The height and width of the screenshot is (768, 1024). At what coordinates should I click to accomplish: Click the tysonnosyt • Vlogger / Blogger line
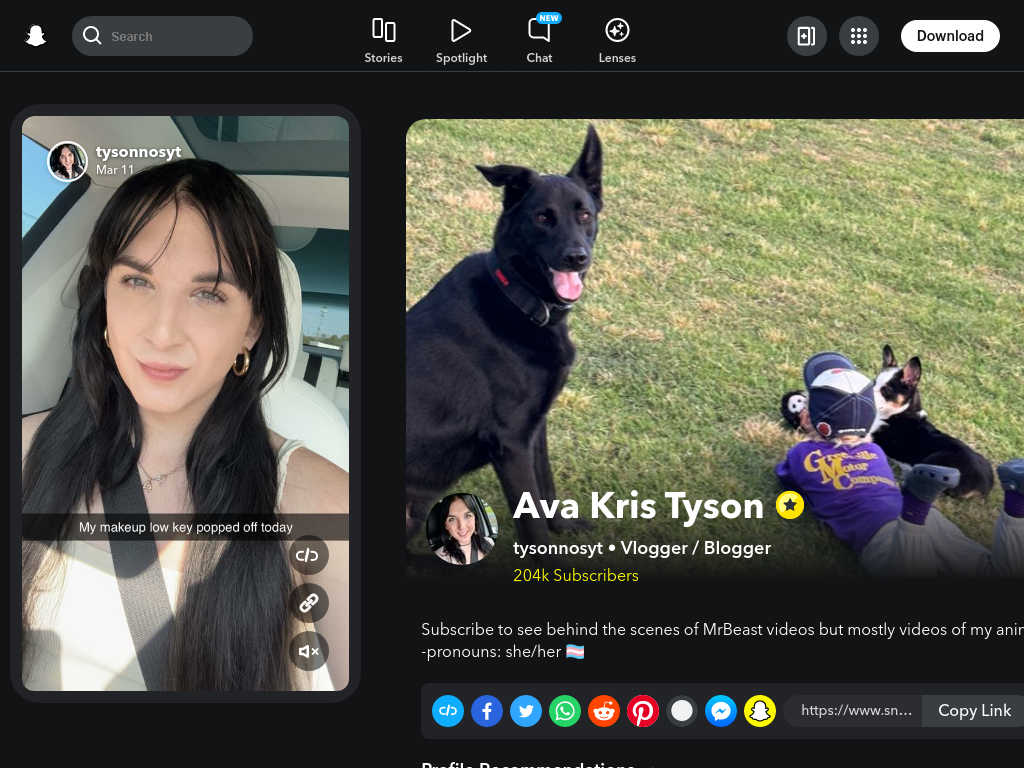click(642, 548)
